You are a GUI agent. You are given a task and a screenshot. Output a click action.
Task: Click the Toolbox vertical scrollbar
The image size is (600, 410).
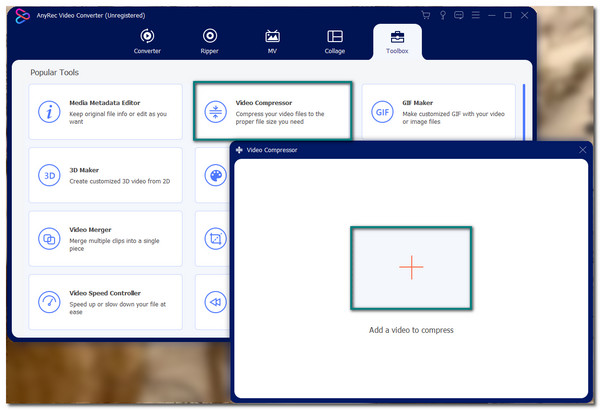click(x=523, y=110)
